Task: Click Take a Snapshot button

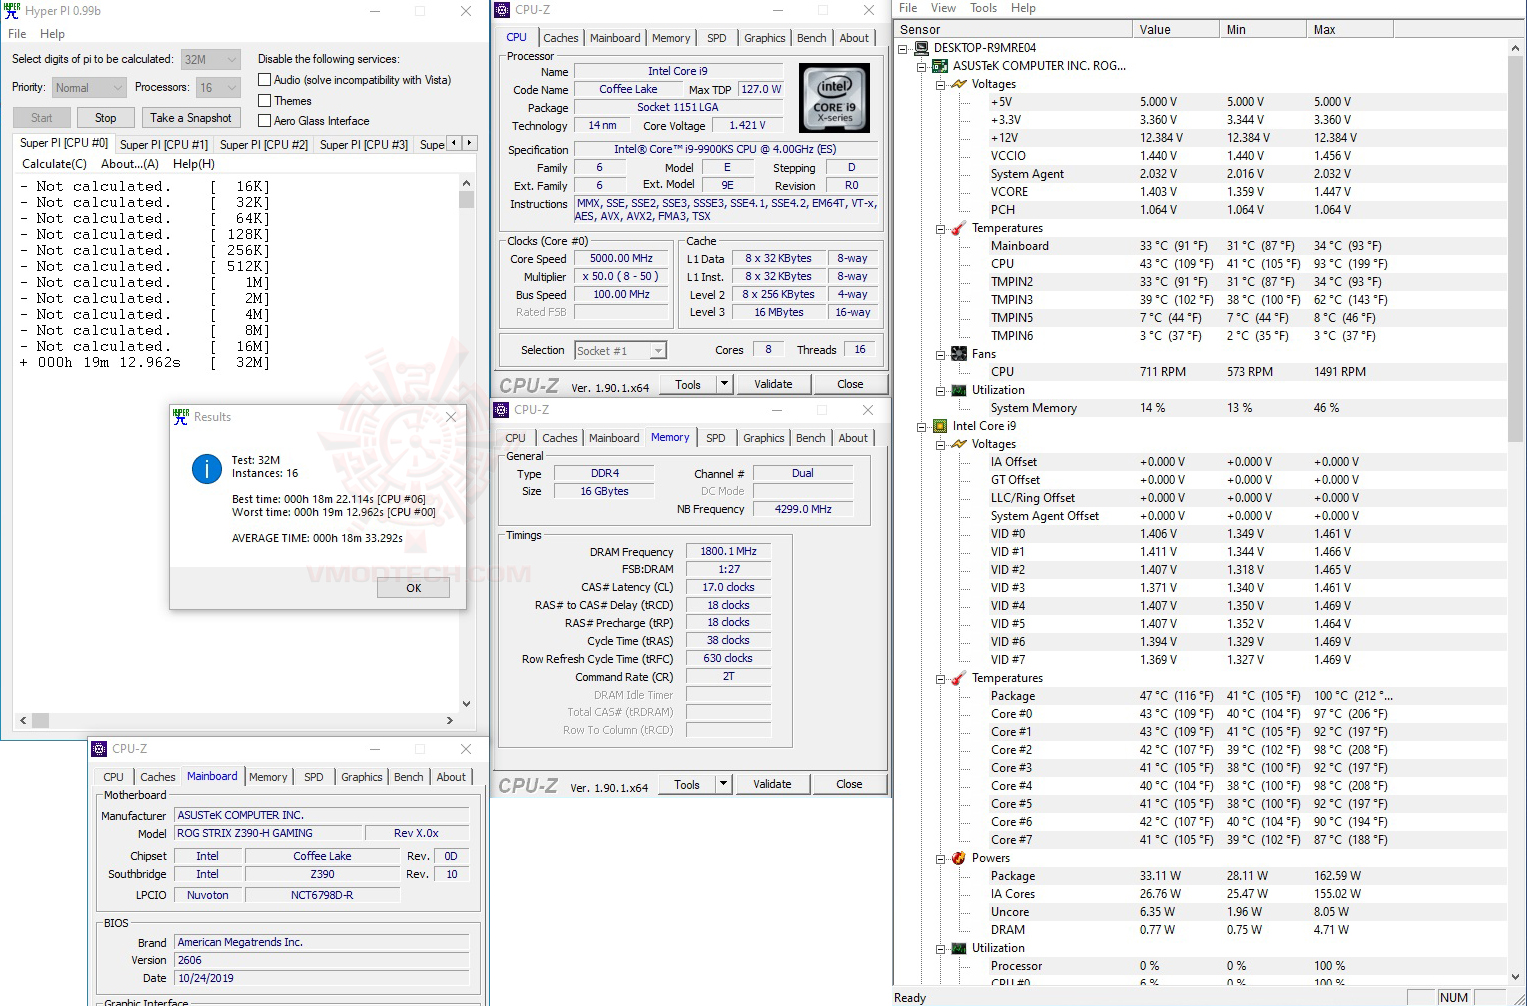Action: point(191,118)
